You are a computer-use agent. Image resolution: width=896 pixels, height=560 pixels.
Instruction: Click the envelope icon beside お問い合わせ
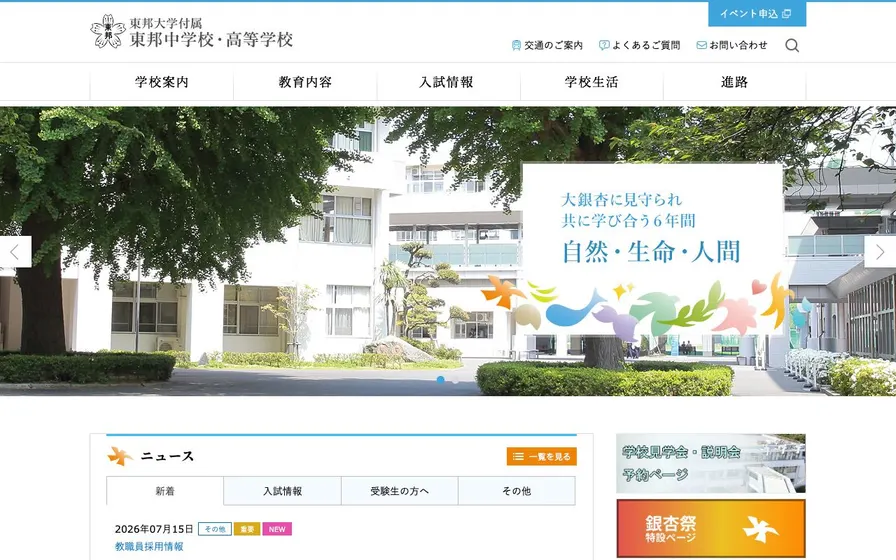(702, 45)
